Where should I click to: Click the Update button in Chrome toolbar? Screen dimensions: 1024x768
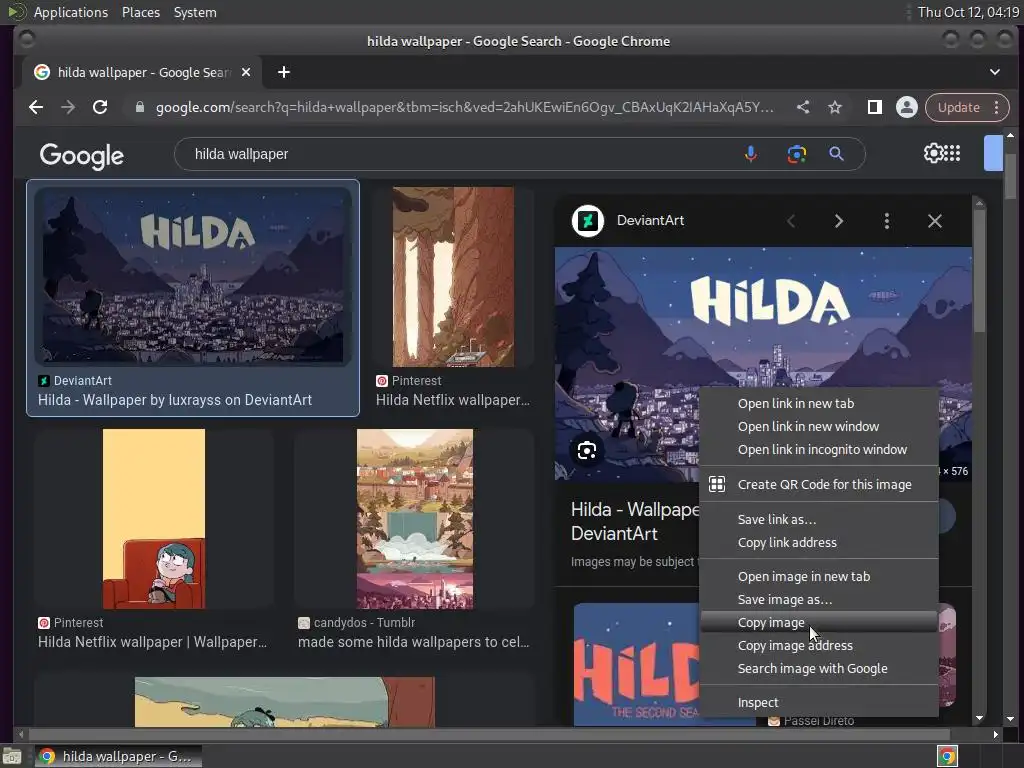tap(959, 107)
